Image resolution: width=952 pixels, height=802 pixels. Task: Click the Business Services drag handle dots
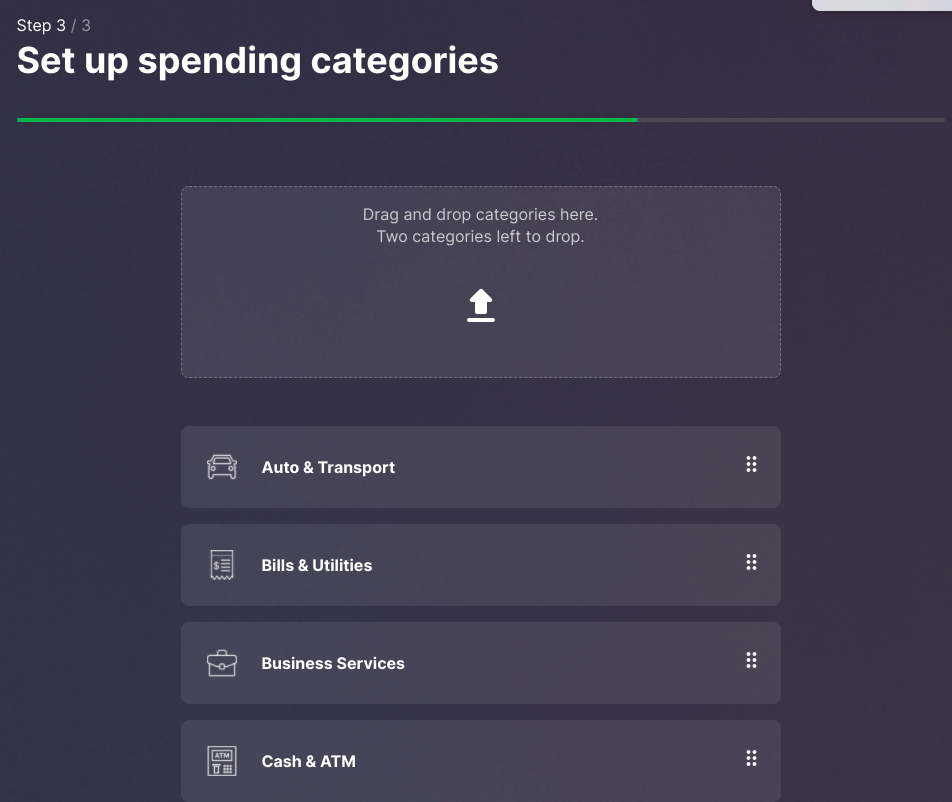pos(751,660)
